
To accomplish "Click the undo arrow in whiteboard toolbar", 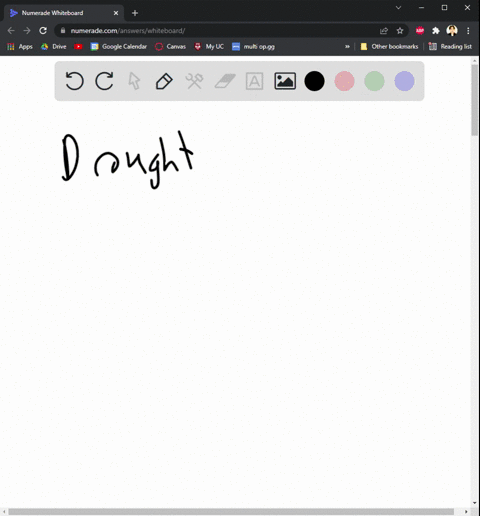I will (x=74, y=81).
